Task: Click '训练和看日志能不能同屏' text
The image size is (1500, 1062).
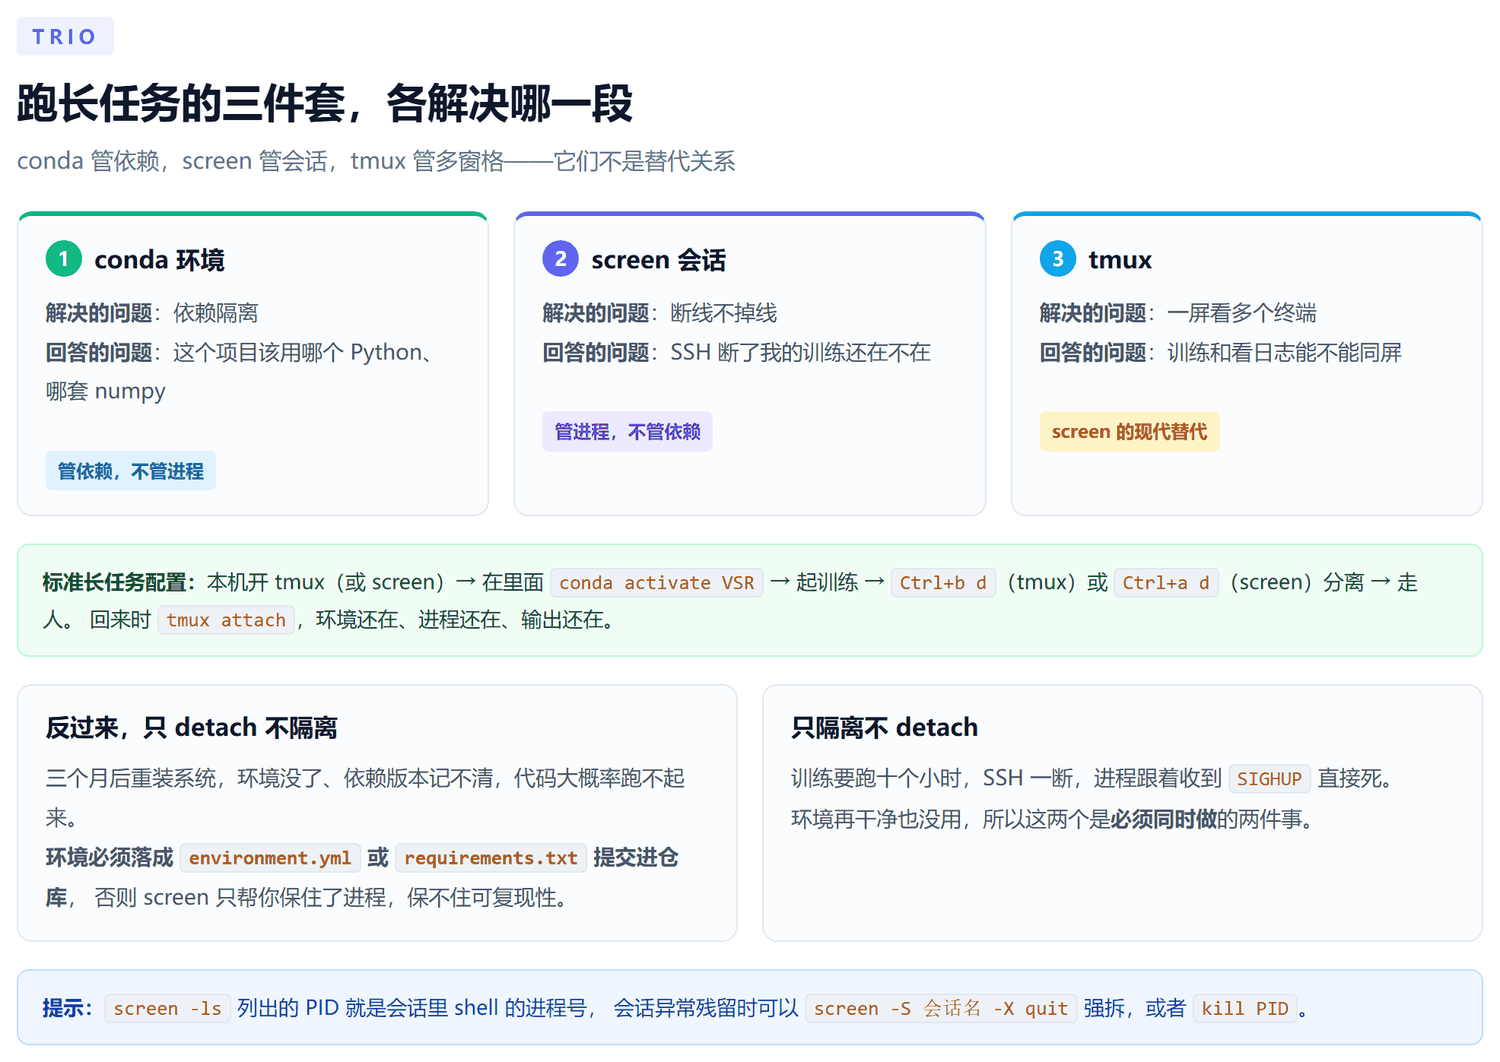Action: [1285, 352]
